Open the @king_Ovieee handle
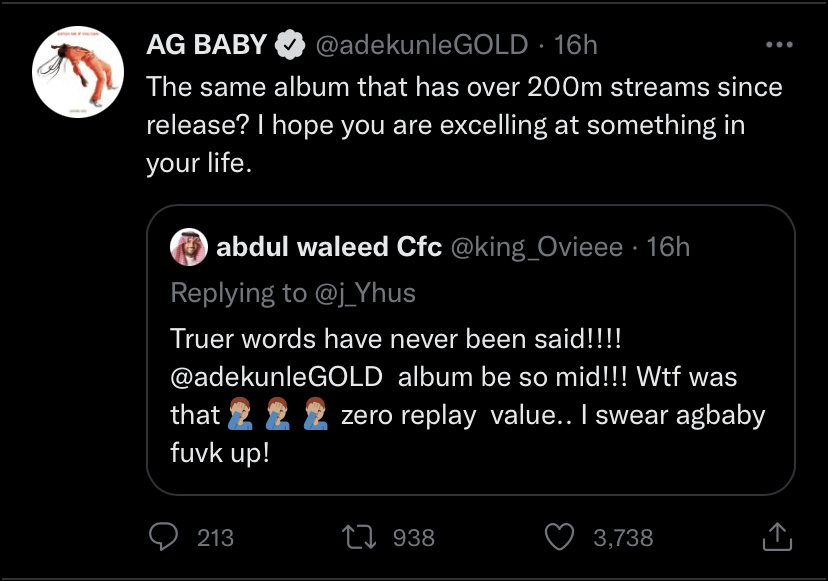Screen dimensions: 828x581 537,248
